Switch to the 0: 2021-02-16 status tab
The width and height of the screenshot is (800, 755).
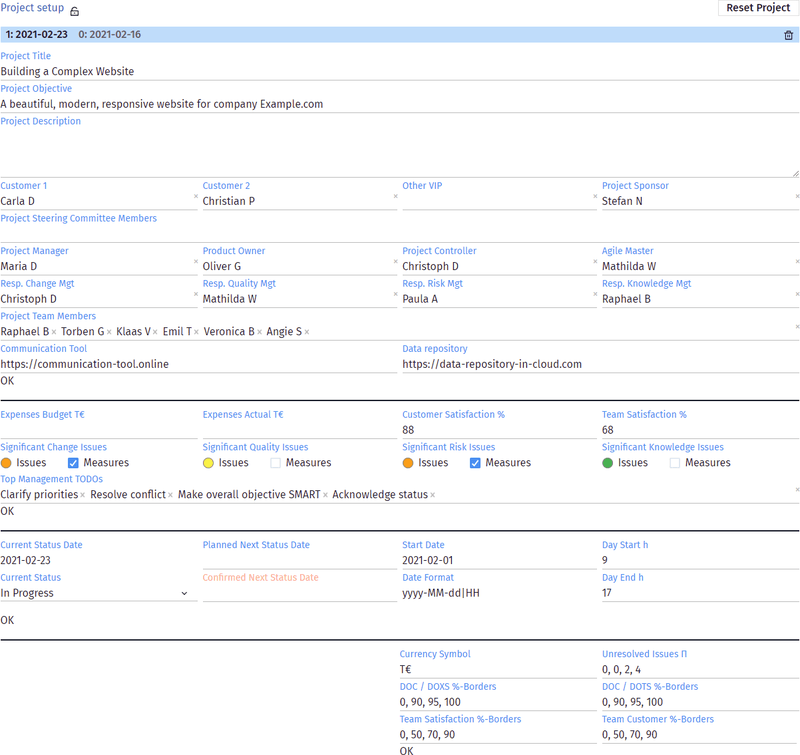(109, 35)
